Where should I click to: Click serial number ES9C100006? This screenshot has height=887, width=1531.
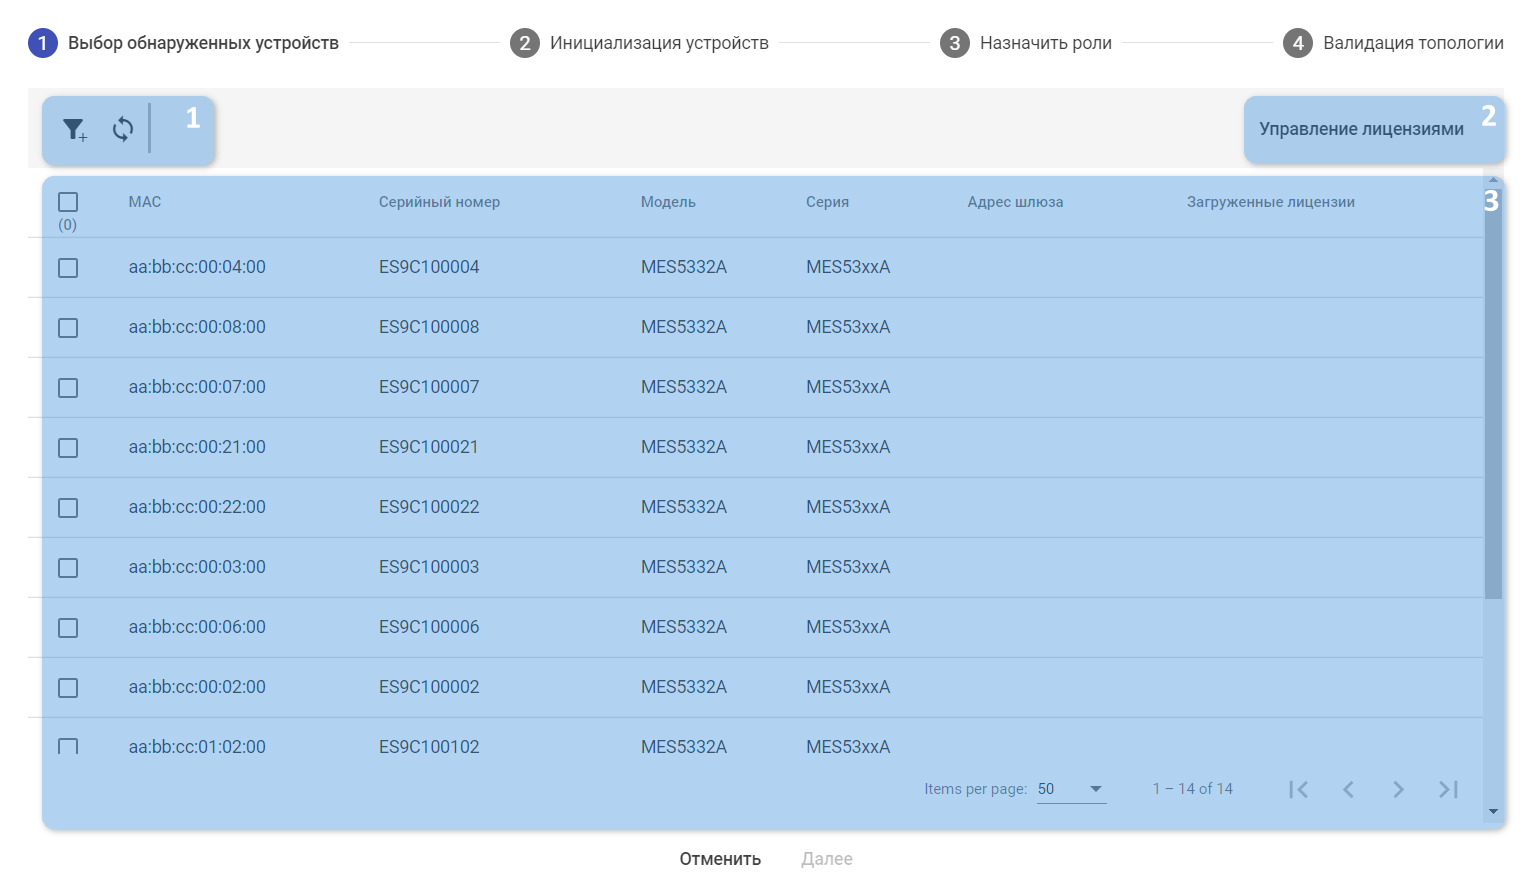(x=429, y=627)
